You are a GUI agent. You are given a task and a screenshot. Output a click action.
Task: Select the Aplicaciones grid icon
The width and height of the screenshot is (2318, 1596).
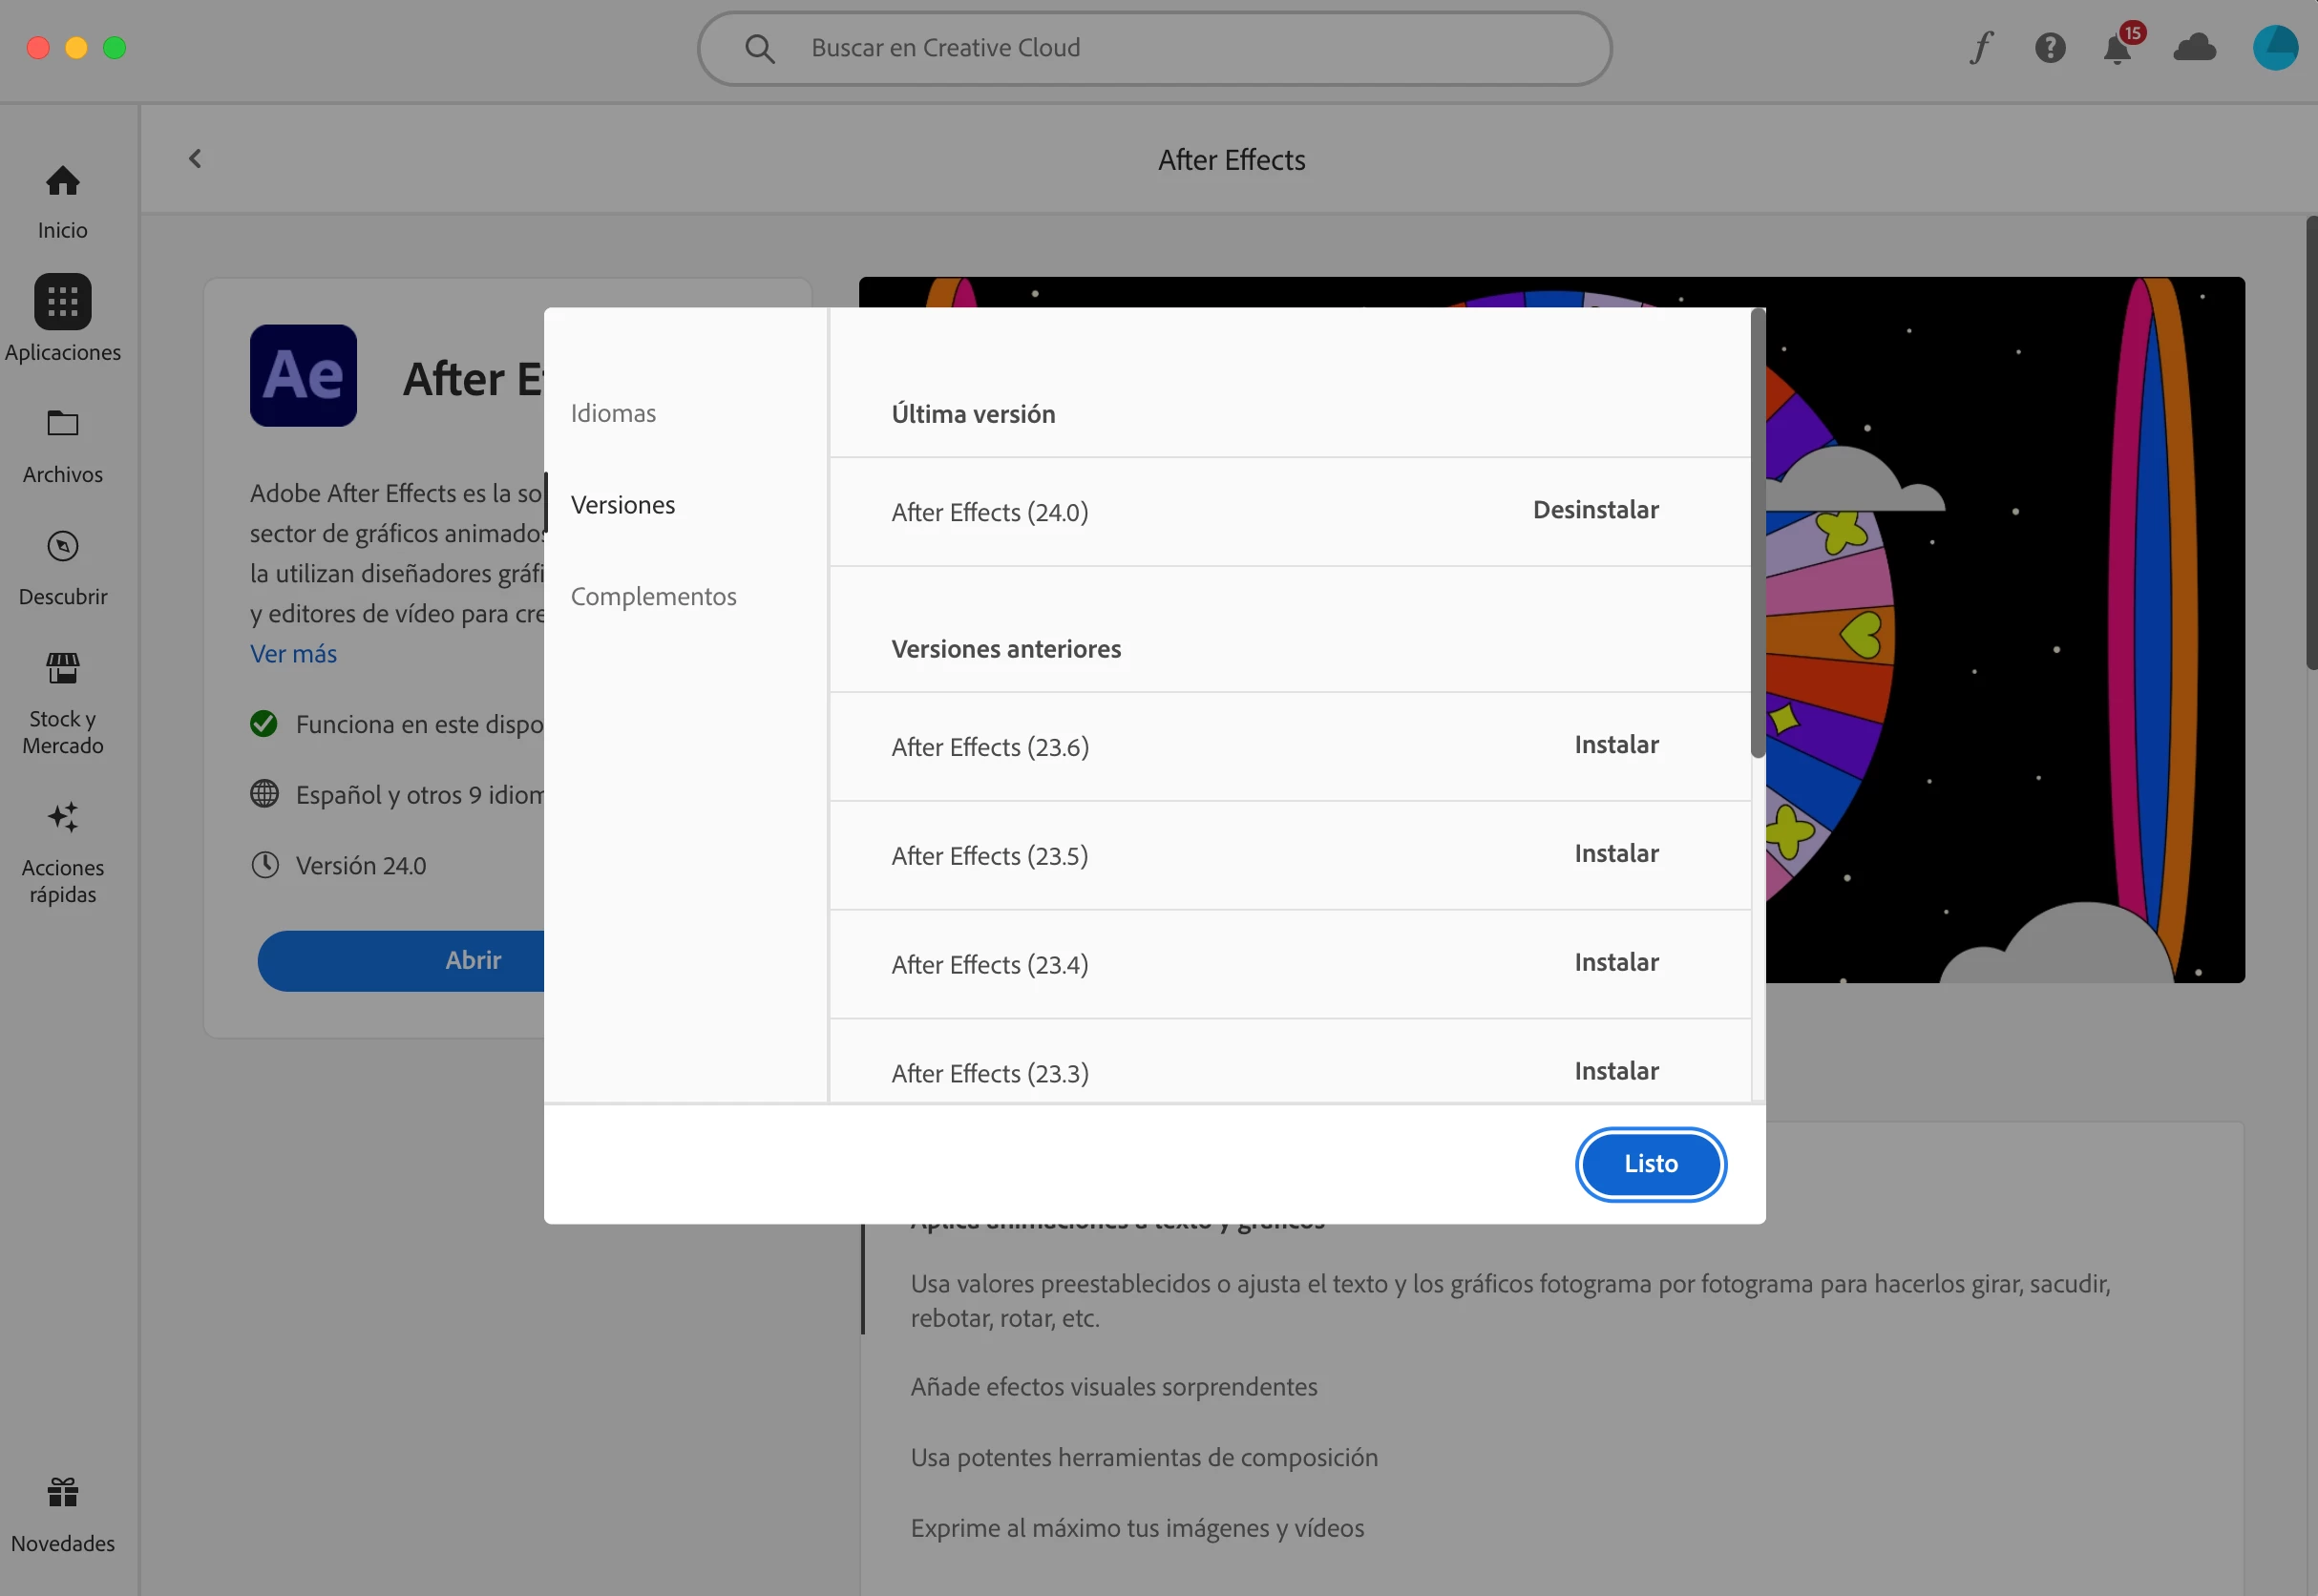click(62, 302)
